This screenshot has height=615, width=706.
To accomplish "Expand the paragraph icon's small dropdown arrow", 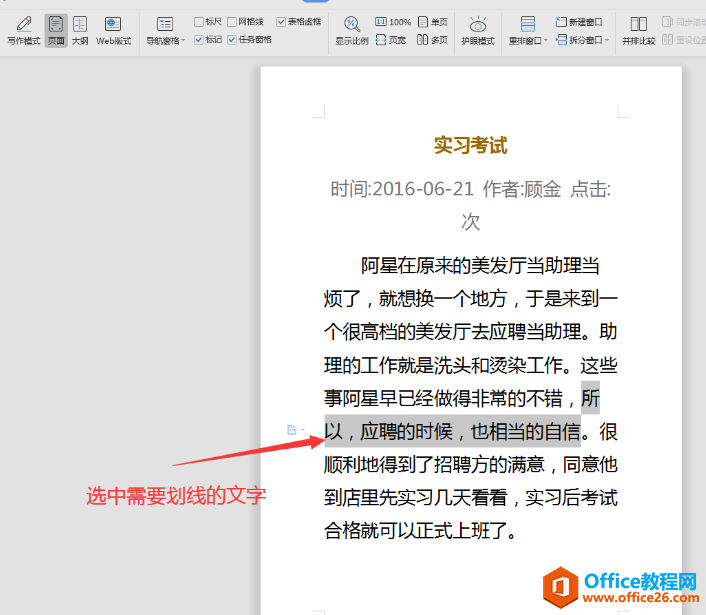I will click(303, 430).
